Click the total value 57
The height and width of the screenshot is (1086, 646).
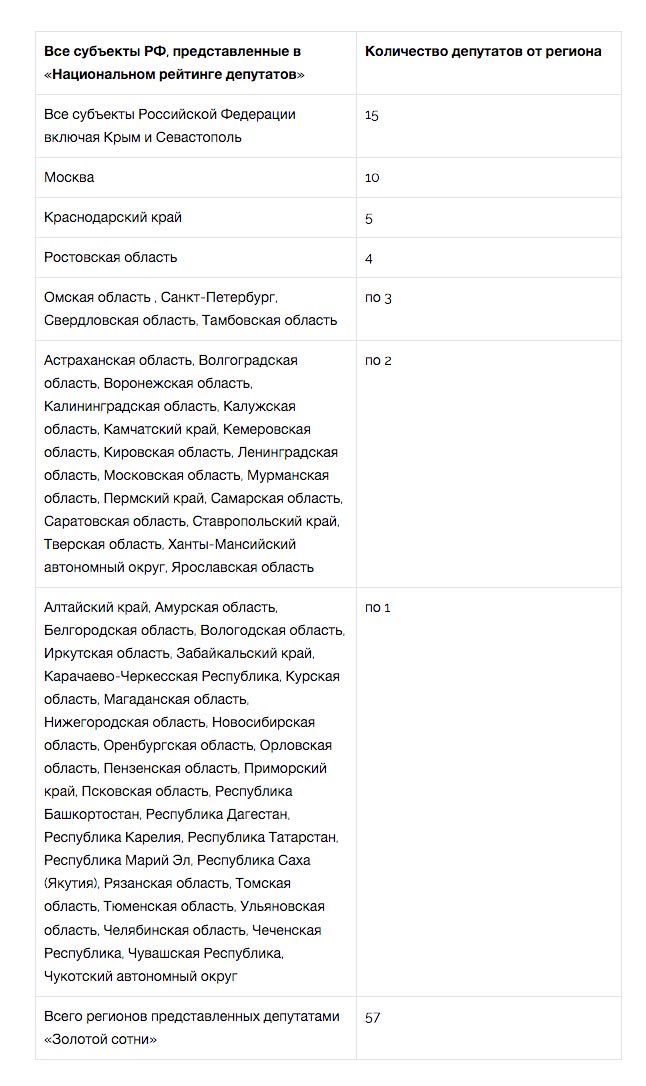[373, 1017]
